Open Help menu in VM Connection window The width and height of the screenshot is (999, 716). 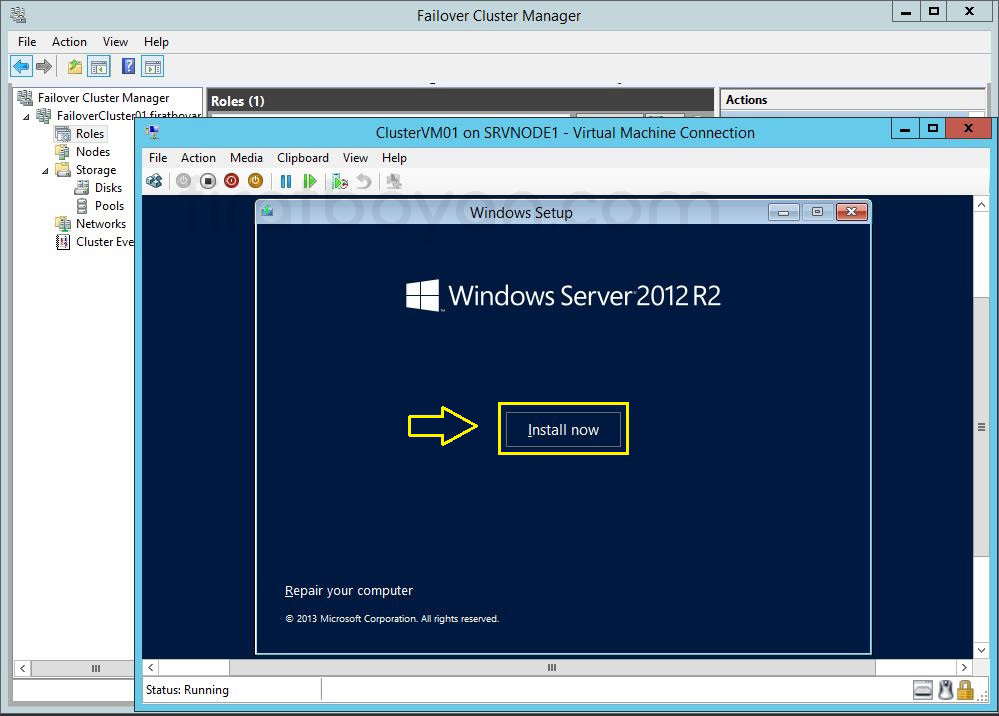tap(394, 157)
